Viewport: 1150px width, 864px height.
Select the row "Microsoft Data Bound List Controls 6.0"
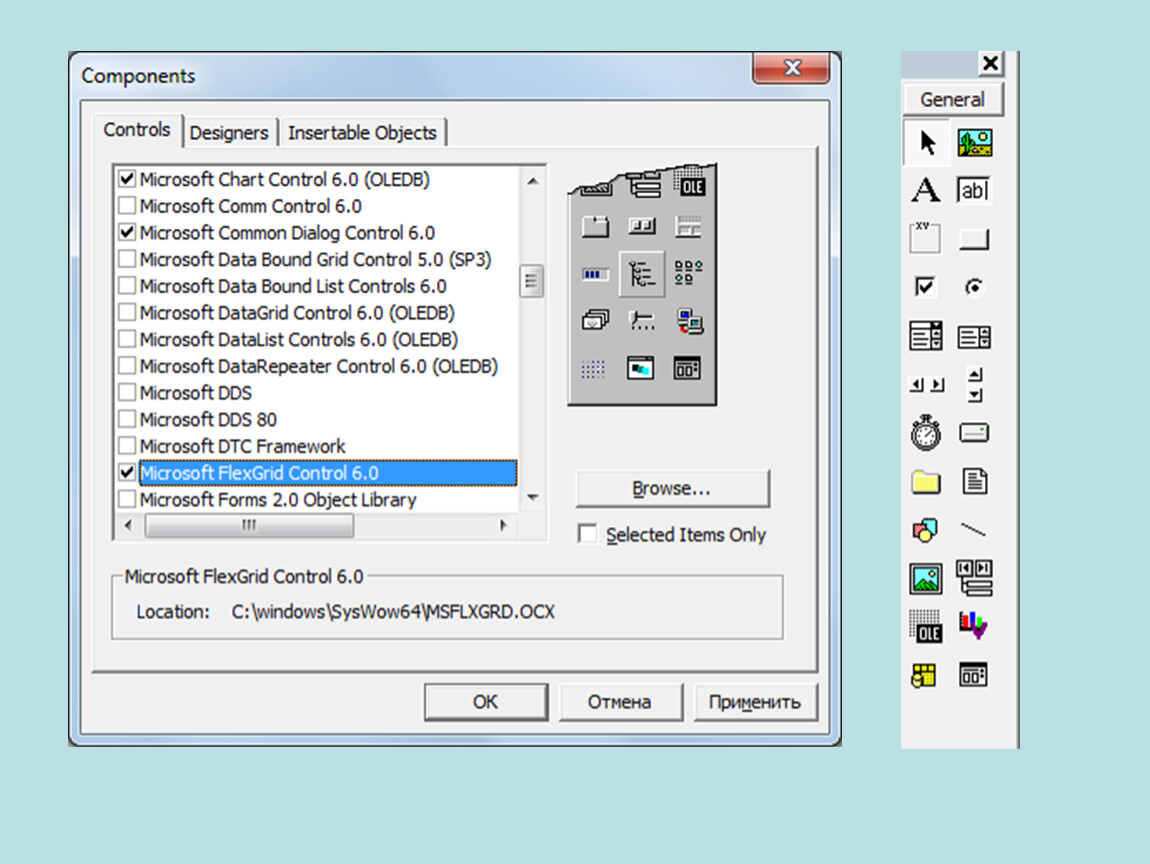pos(318,286)
